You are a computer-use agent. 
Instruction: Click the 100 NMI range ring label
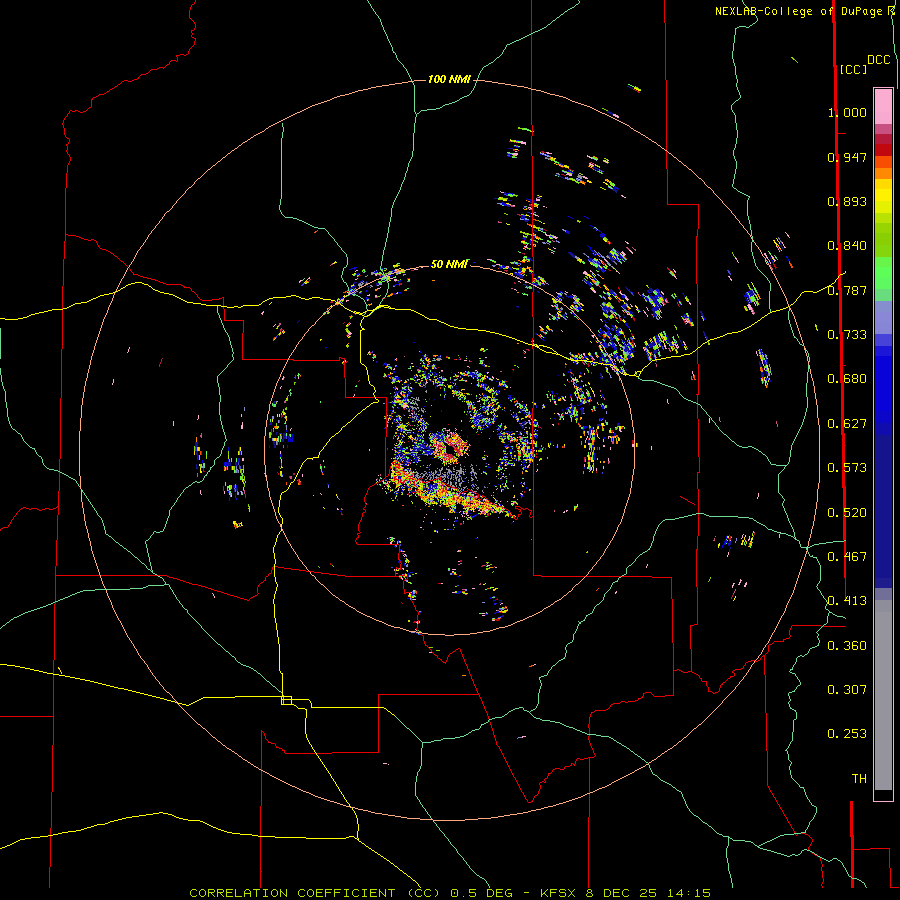pyautogui.click(x=449, y=79)
